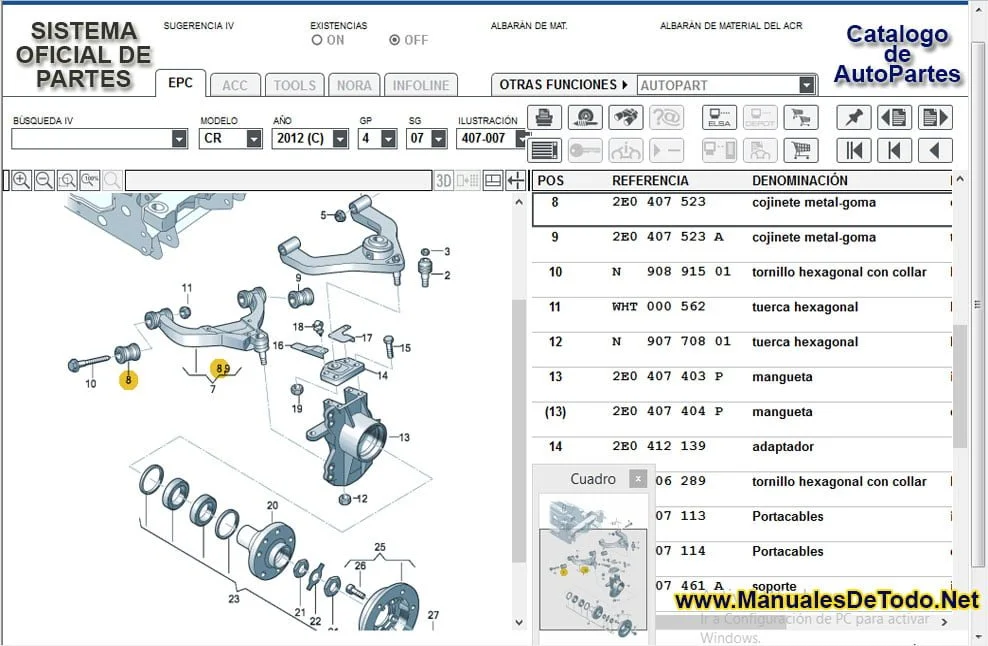Expand the Año dropdown showing 2012 (C)
The image size is (988, 646).
[340, 138]
